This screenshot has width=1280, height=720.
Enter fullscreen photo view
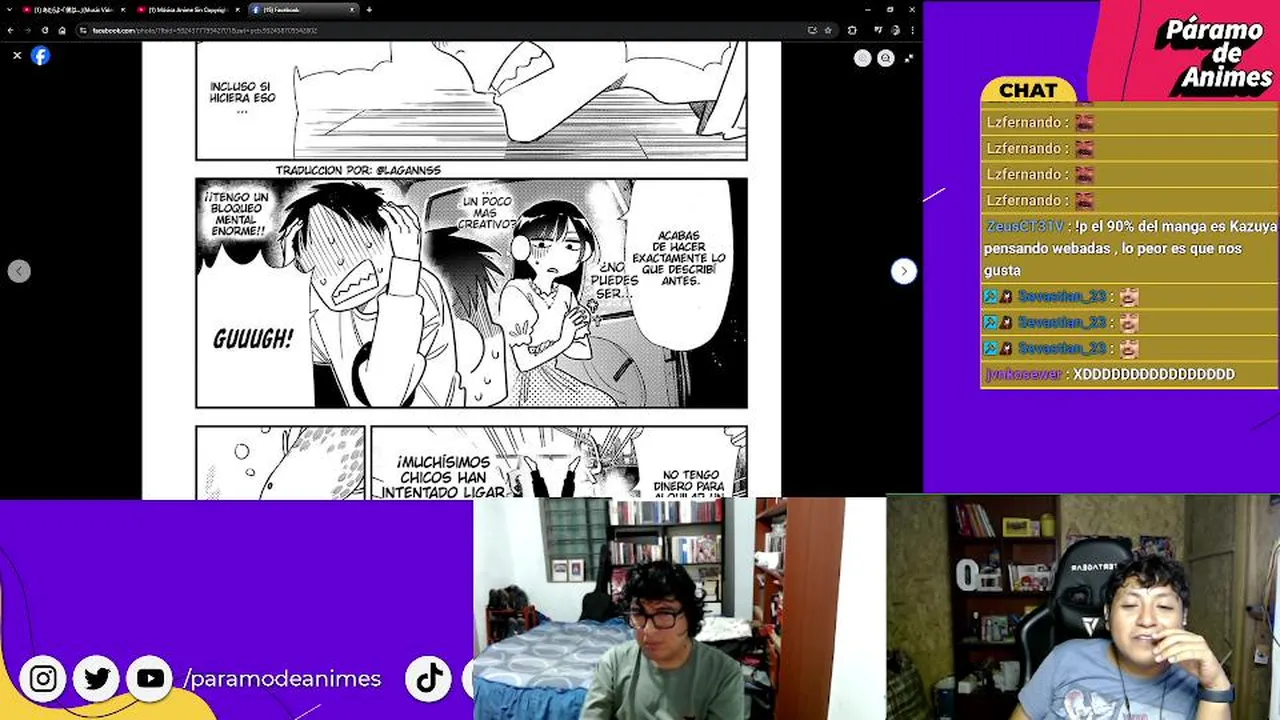tap(909, 58)
